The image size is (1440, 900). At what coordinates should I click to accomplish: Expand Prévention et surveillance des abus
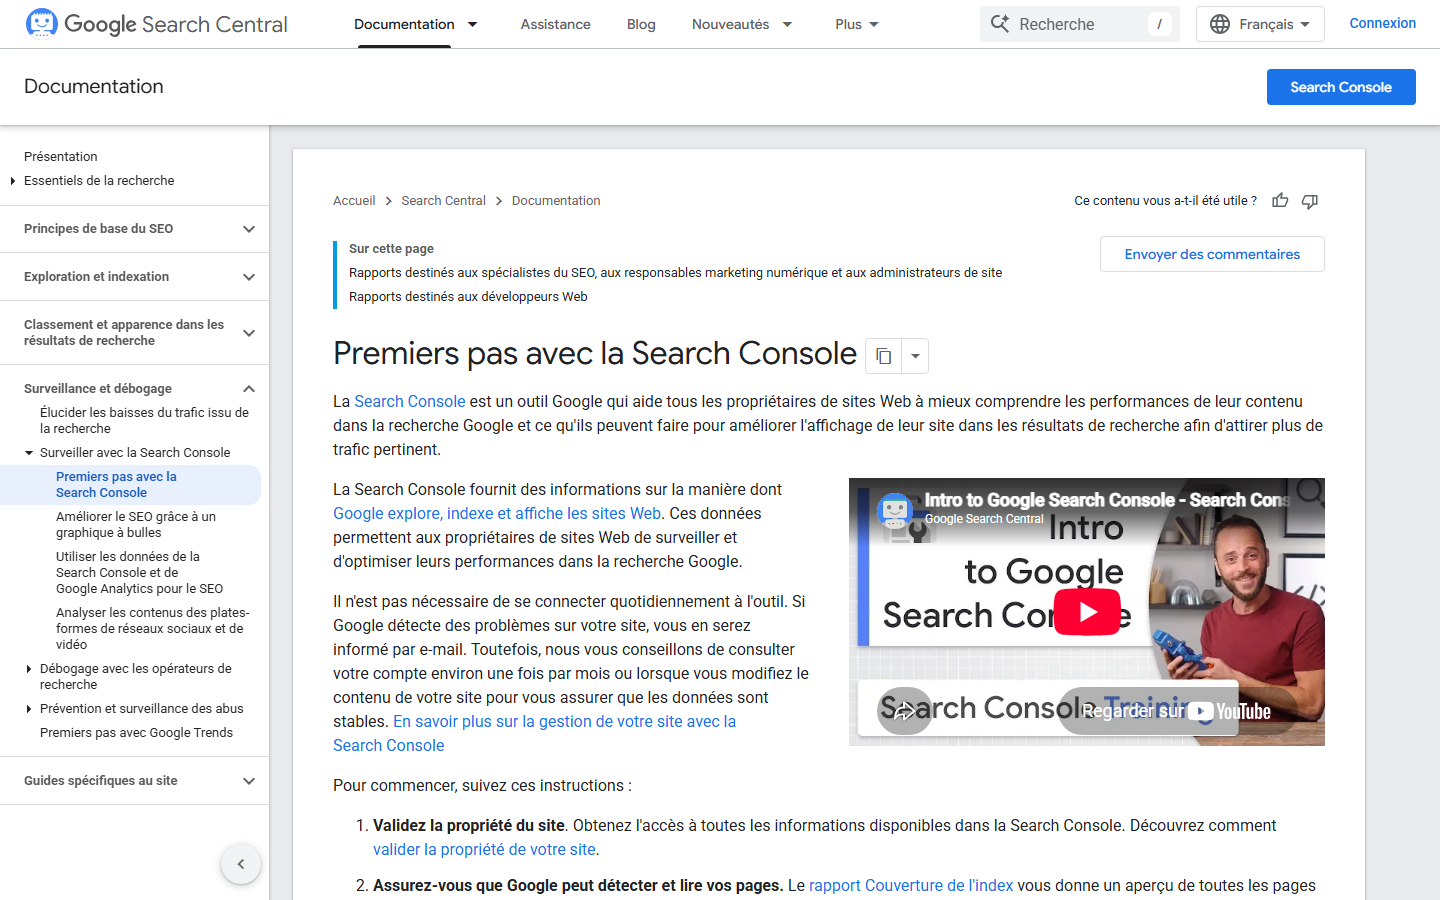click(29, 709)
